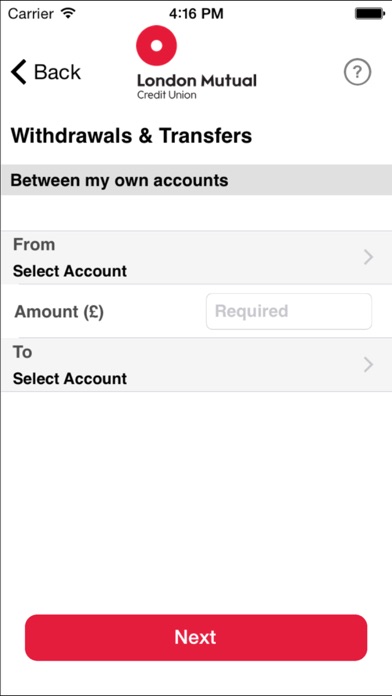The height and width of the screenshot is (696, 392).
Task: Tap the red London Mutual circle logo
Action: (156, 45)
